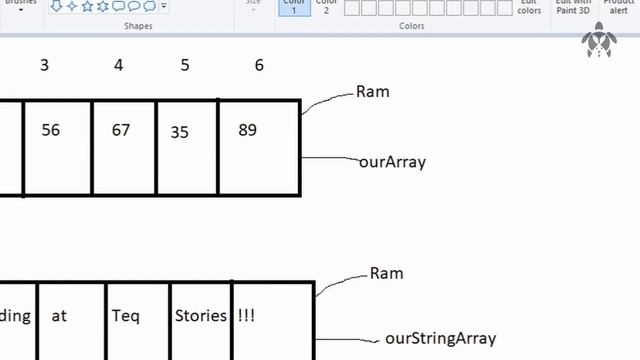Open Edit colors dialog
Screen dimensions: 640x360
tap(529, 7)
